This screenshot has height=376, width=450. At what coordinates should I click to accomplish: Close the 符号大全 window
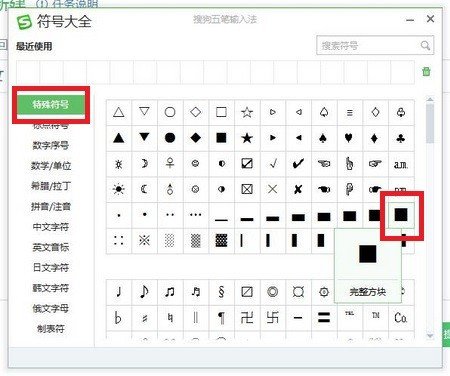(430, 19)
